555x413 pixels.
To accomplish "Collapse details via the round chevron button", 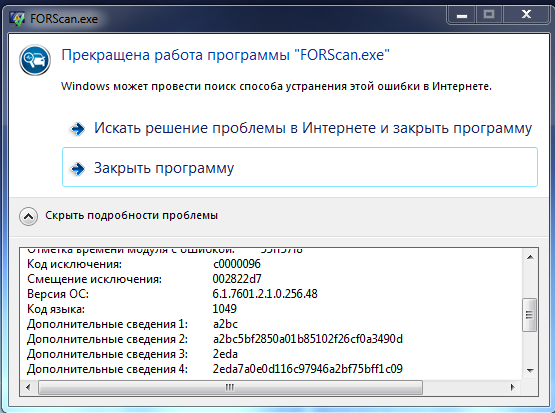I will [28, 216].
